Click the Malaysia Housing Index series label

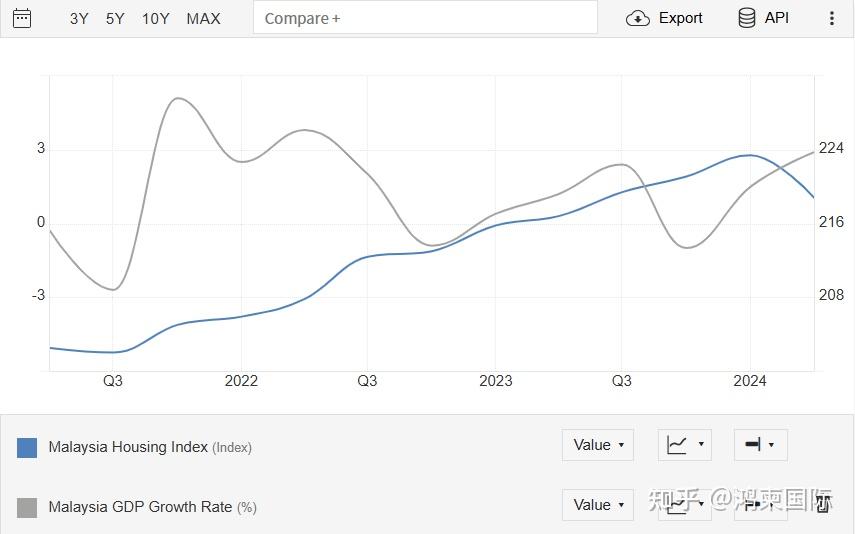pos(128,447)
